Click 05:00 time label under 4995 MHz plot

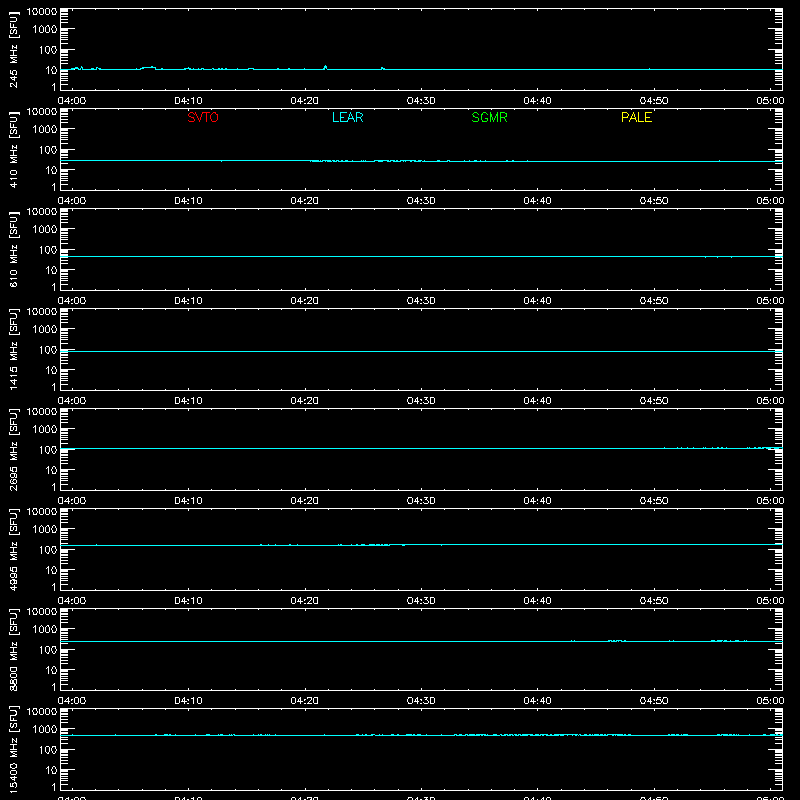point(770,601)
